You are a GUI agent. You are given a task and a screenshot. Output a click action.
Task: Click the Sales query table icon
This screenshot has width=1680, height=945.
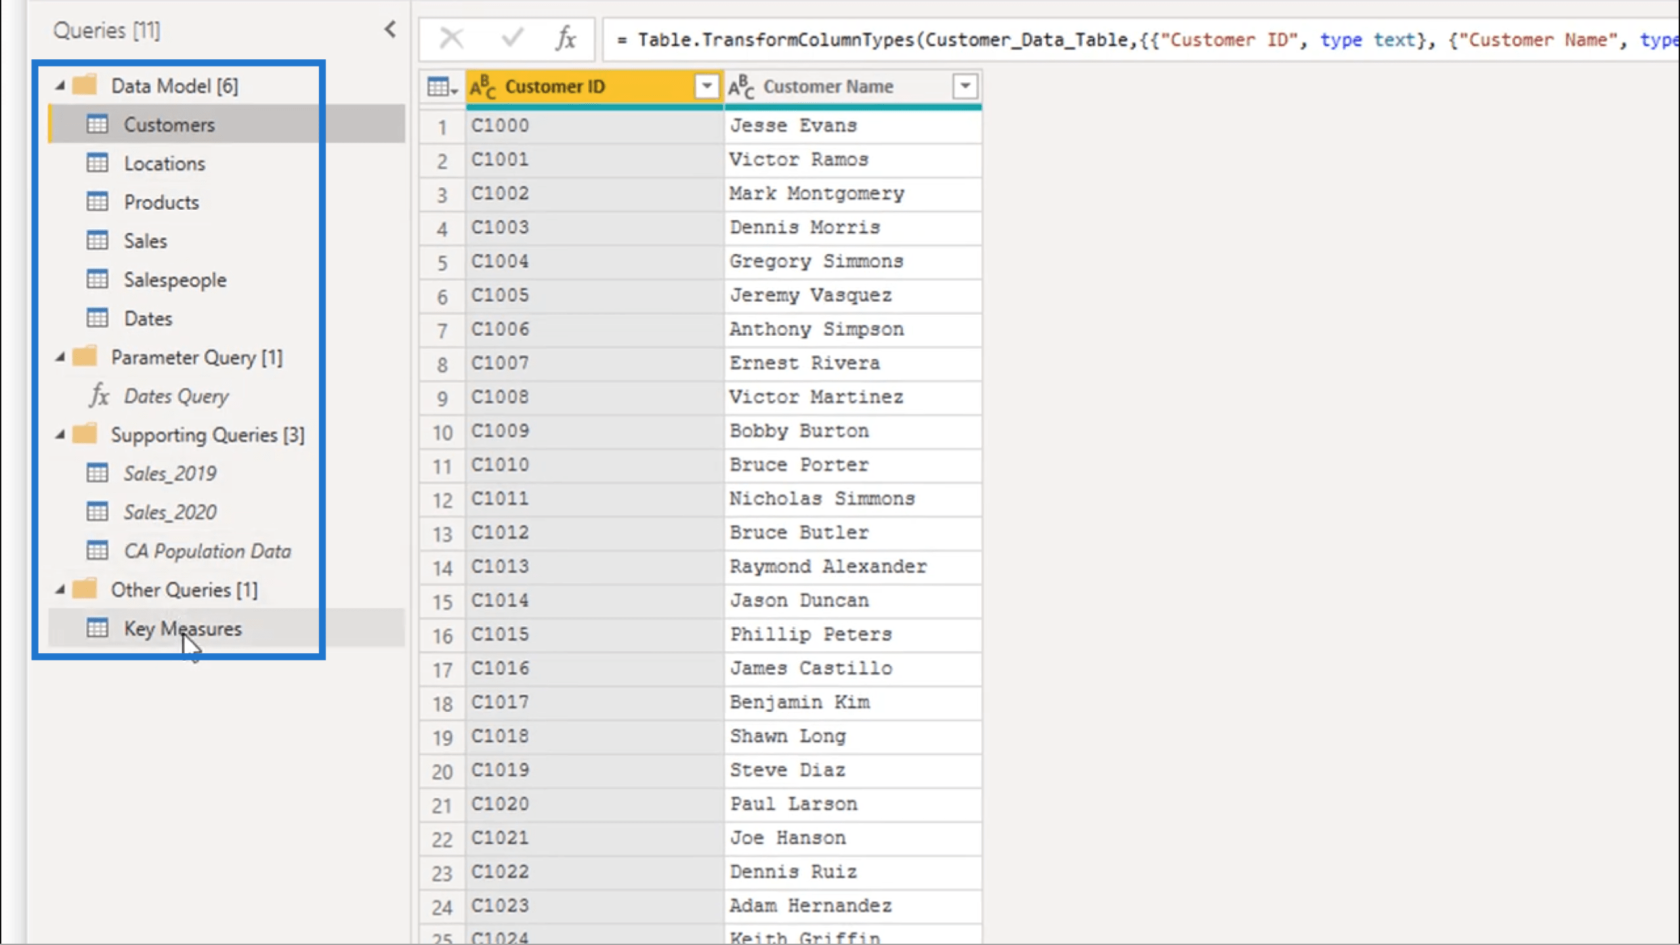pos(97,240)
